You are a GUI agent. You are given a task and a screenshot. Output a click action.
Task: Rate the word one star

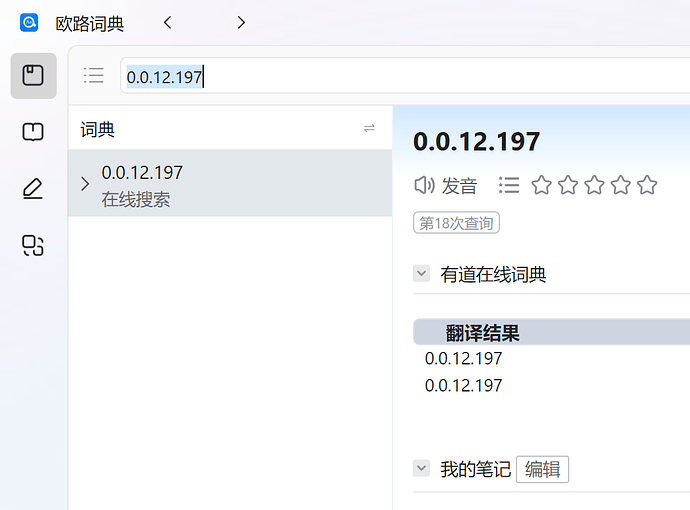click(x=541, y=185)
